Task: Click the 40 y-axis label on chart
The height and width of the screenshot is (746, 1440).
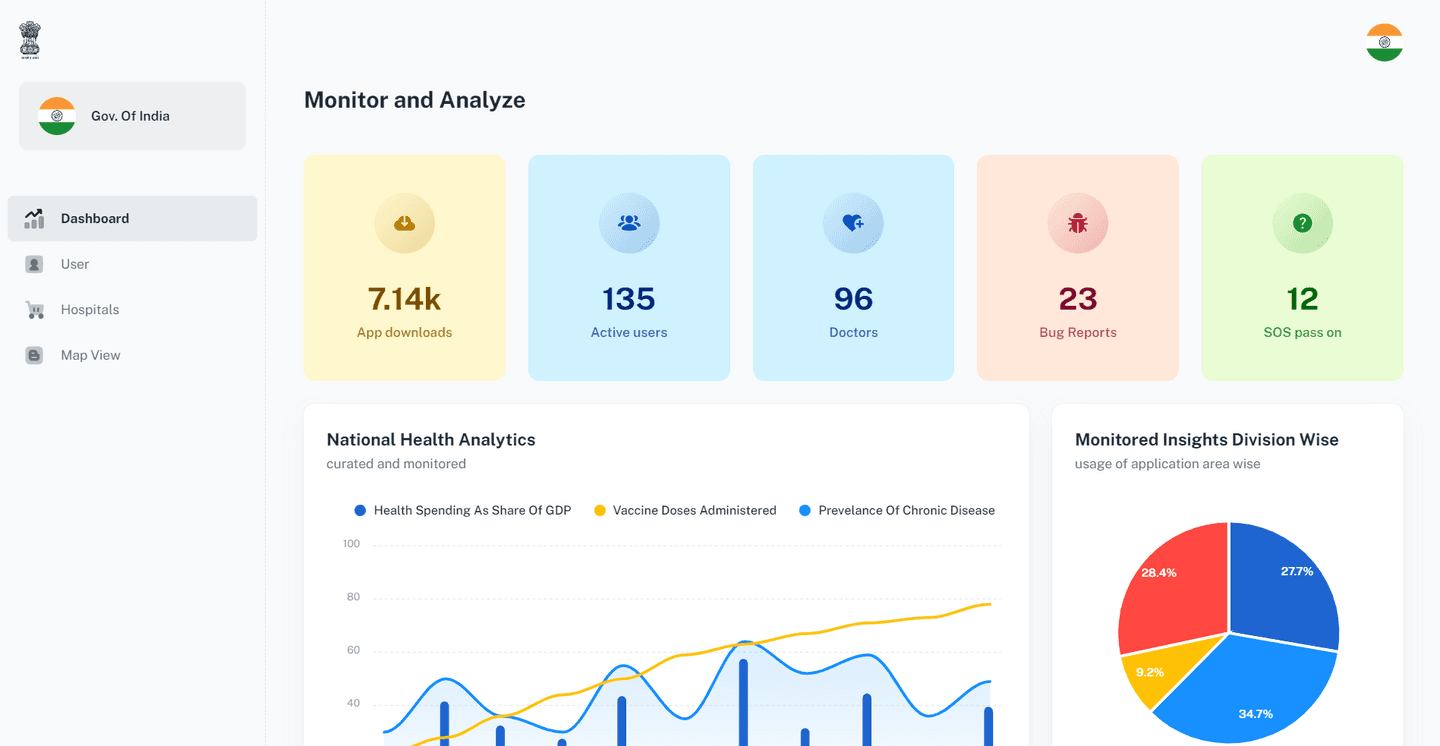Action: click(353, 704)
